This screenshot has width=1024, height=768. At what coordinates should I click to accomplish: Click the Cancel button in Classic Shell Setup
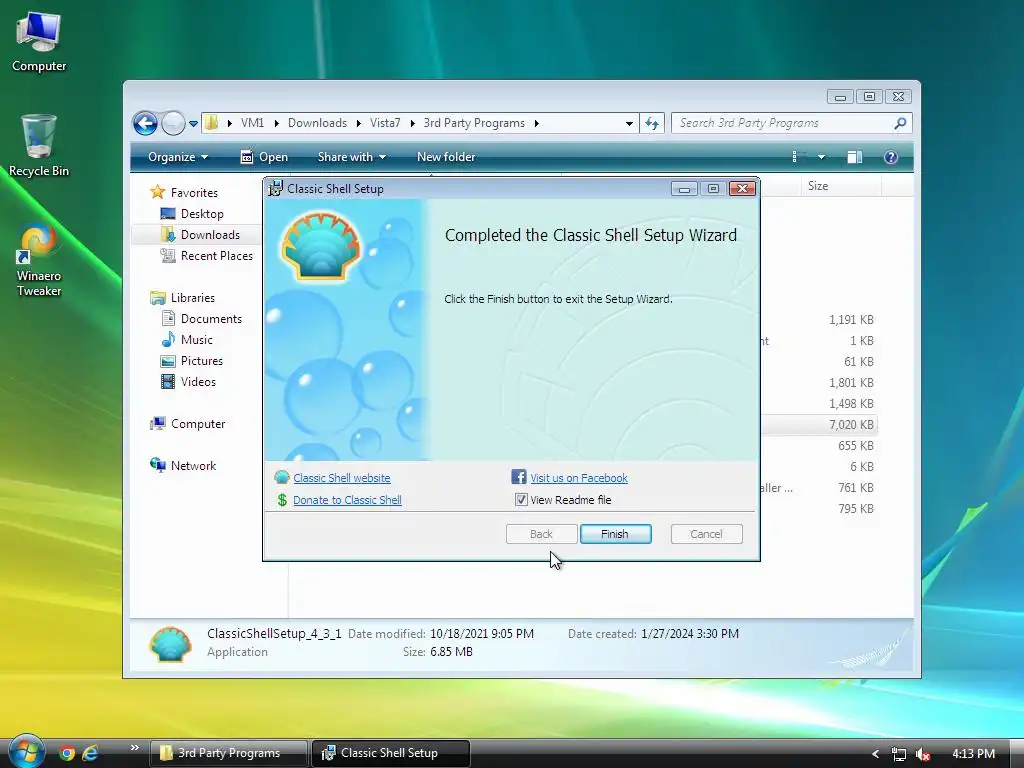tap(706, 534)
